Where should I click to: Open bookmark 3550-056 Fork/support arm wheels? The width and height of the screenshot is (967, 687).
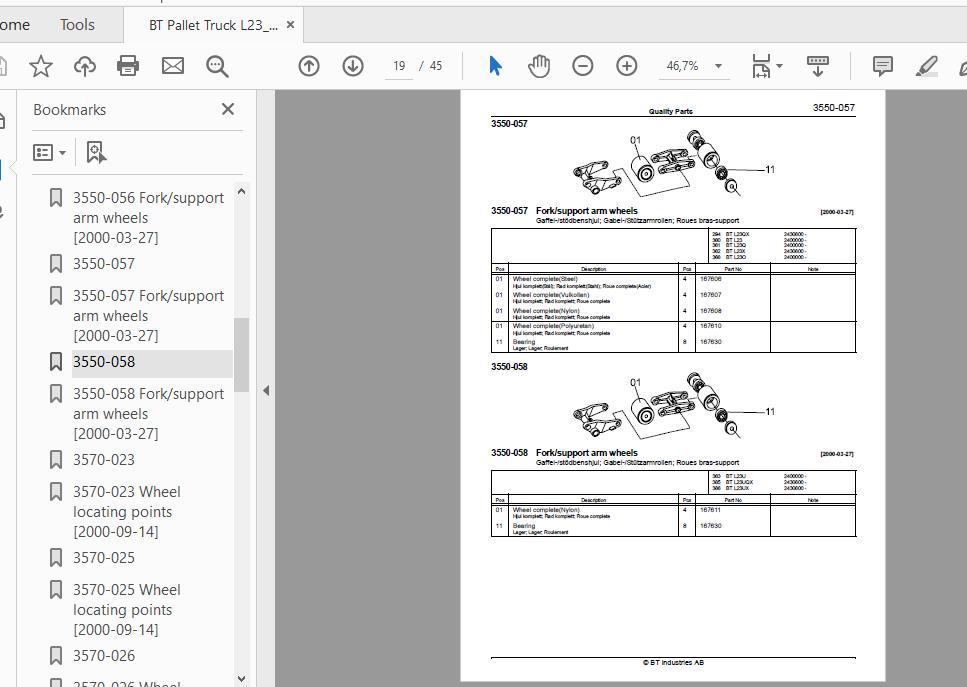tap(148, 218)
